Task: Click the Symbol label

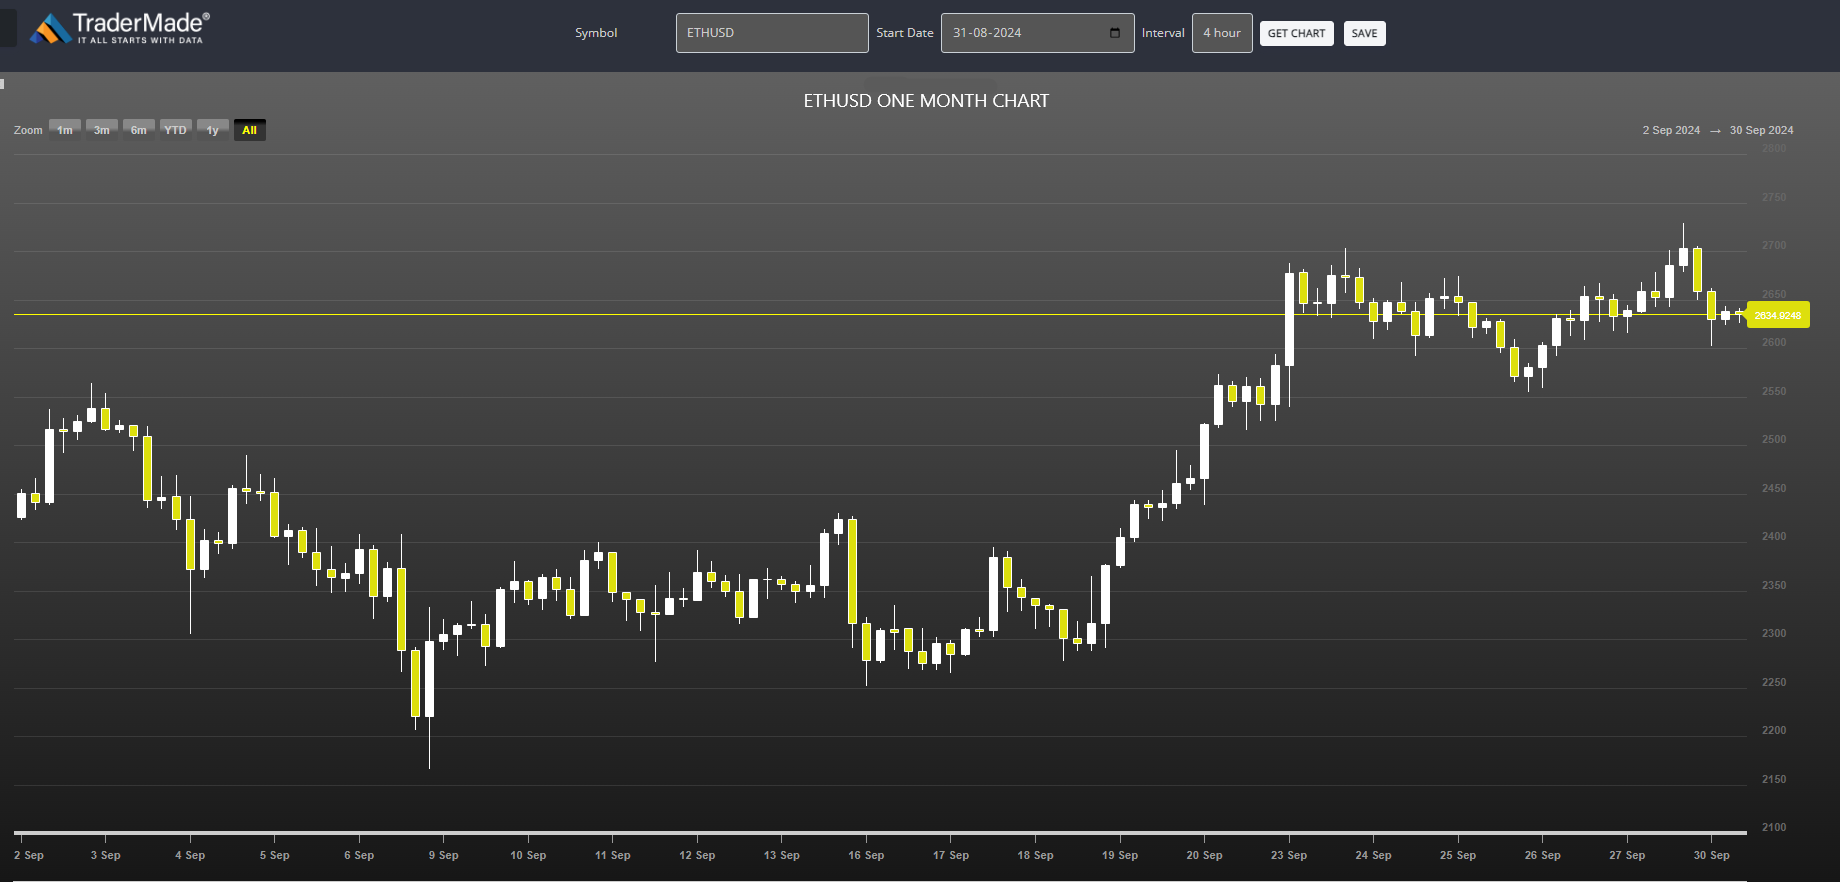Action: pyautogui.click(x=596, y=33)
